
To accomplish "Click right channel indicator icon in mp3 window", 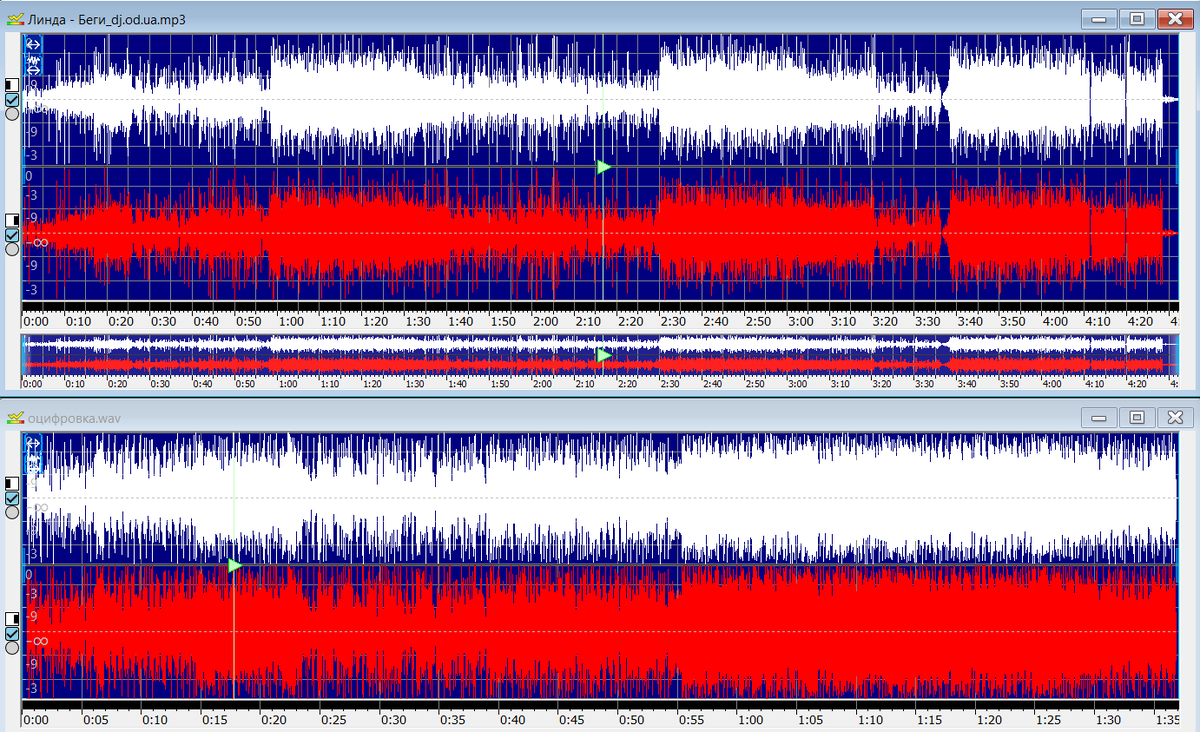I will click(x=12, y=220).
